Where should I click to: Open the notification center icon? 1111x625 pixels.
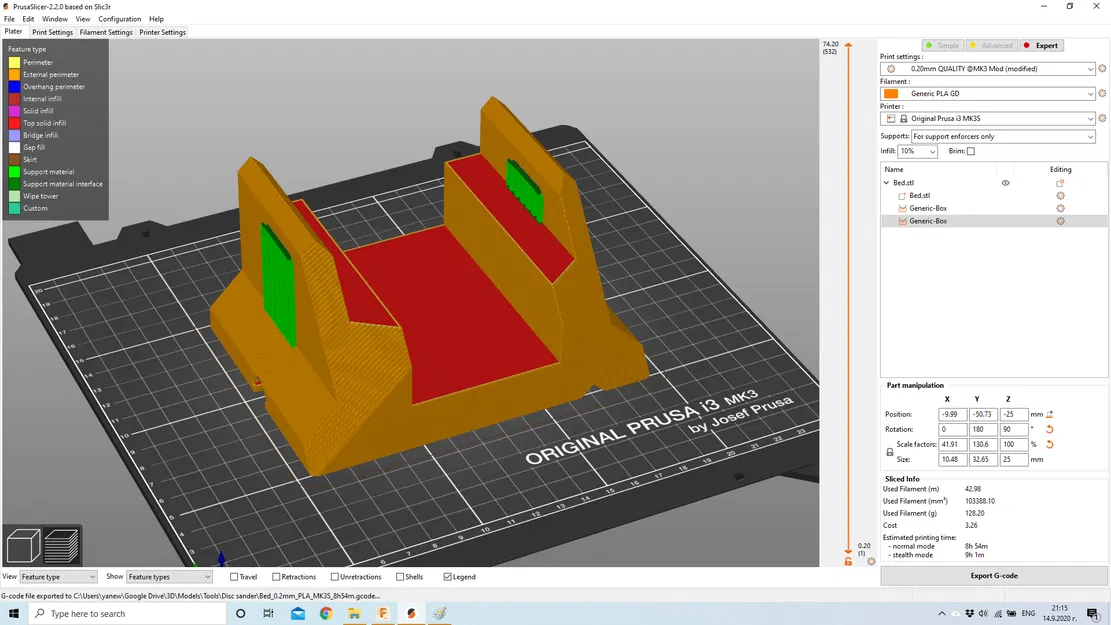(1093, 614)
